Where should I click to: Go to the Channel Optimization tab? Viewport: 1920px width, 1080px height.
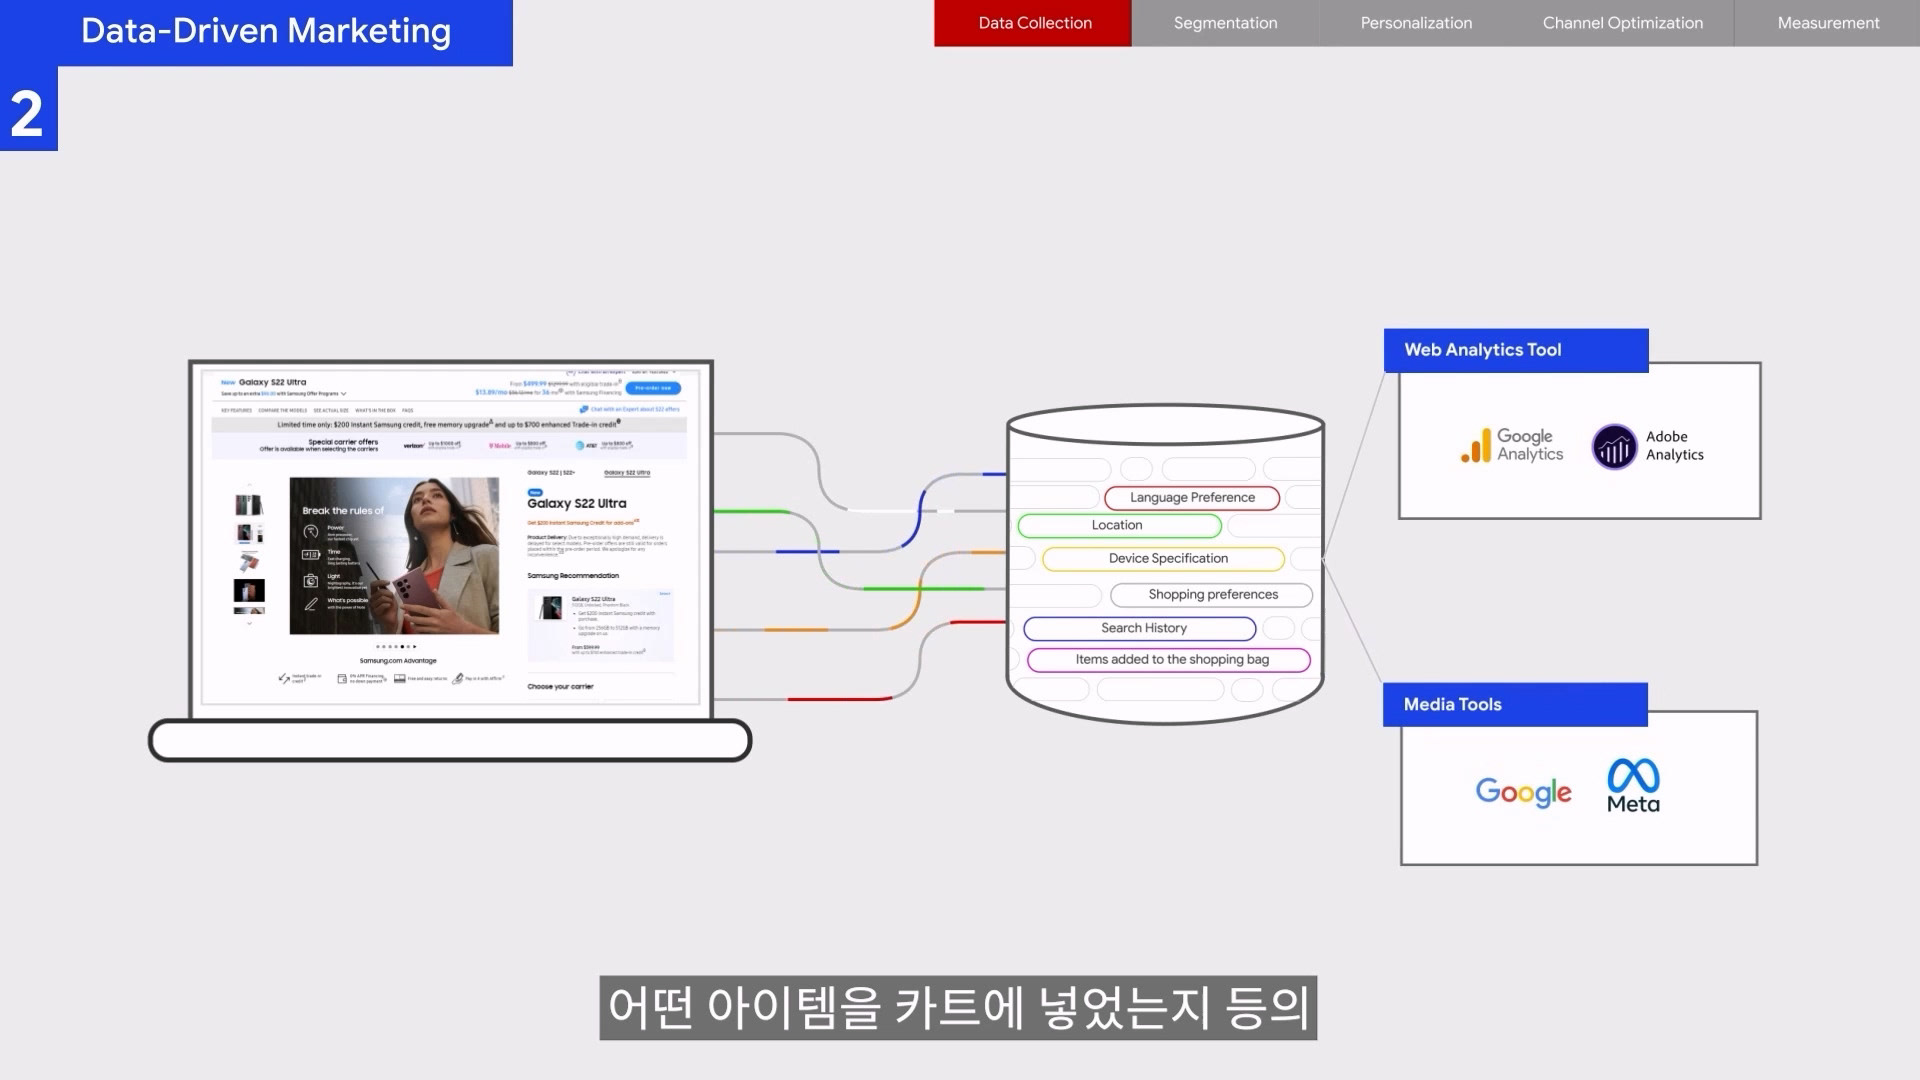(1622, 23)
